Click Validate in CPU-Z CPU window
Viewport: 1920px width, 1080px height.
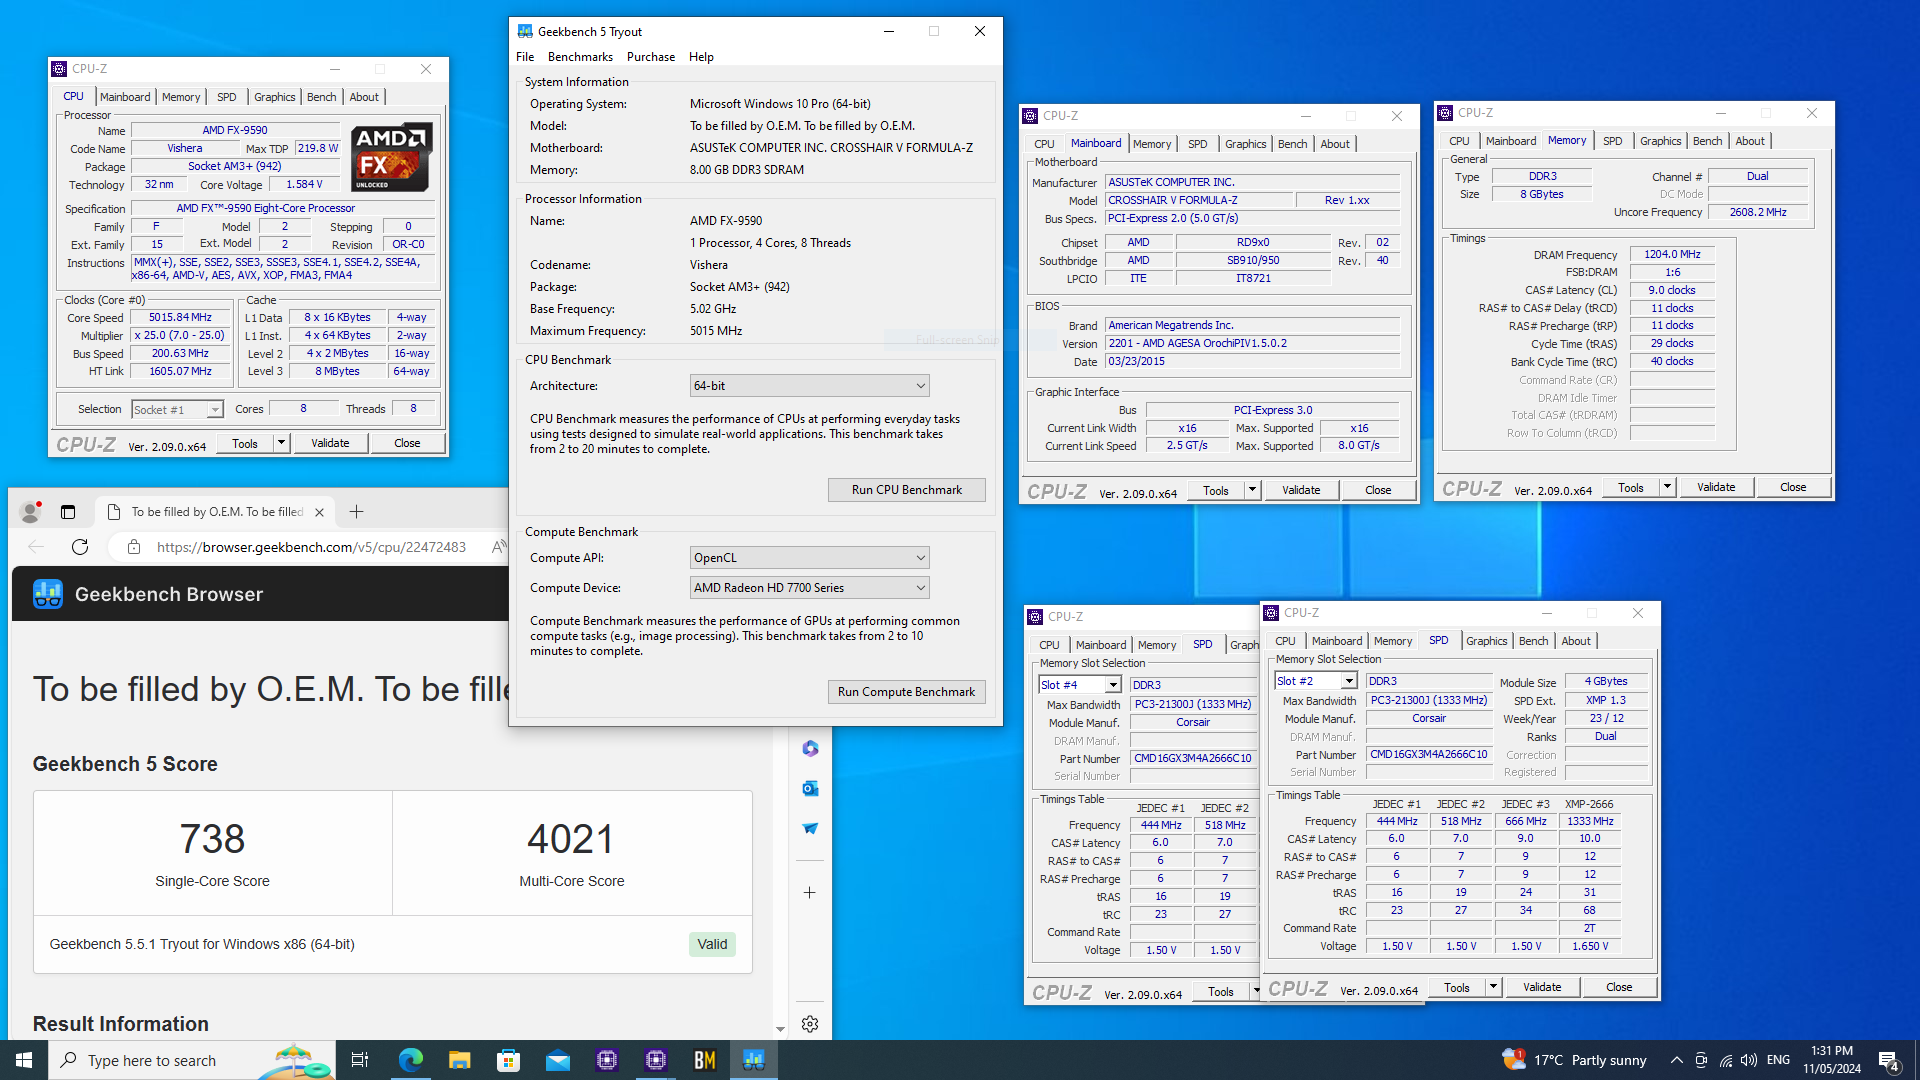click(330, 443)
